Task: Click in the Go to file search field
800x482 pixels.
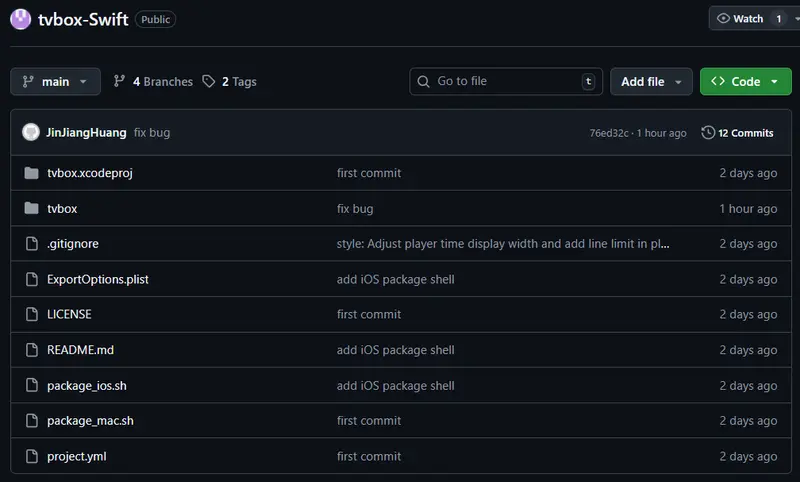Action: coord(505,82)
